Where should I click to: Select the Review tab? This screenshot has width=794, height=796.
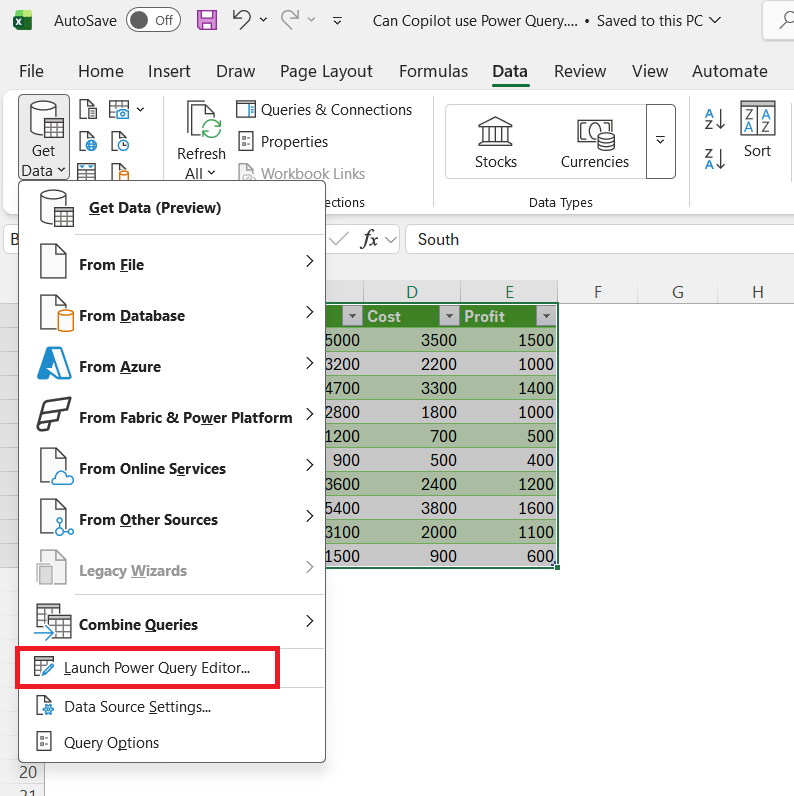(x=580, y=71)
